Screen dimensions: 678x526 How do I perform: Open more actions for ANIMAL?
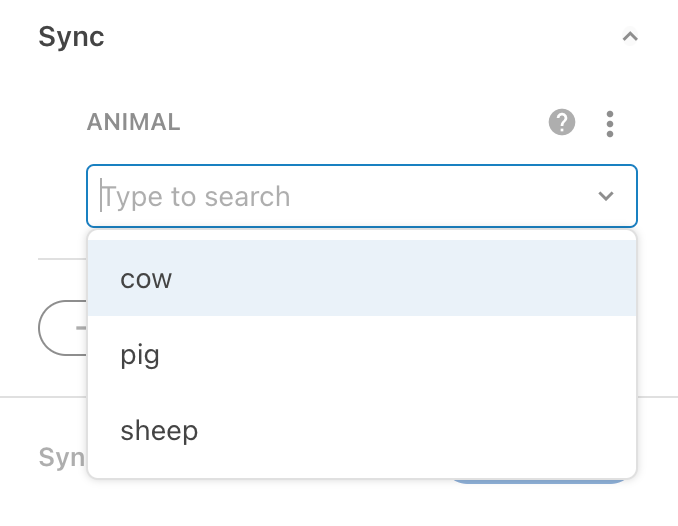click(610, 123)
